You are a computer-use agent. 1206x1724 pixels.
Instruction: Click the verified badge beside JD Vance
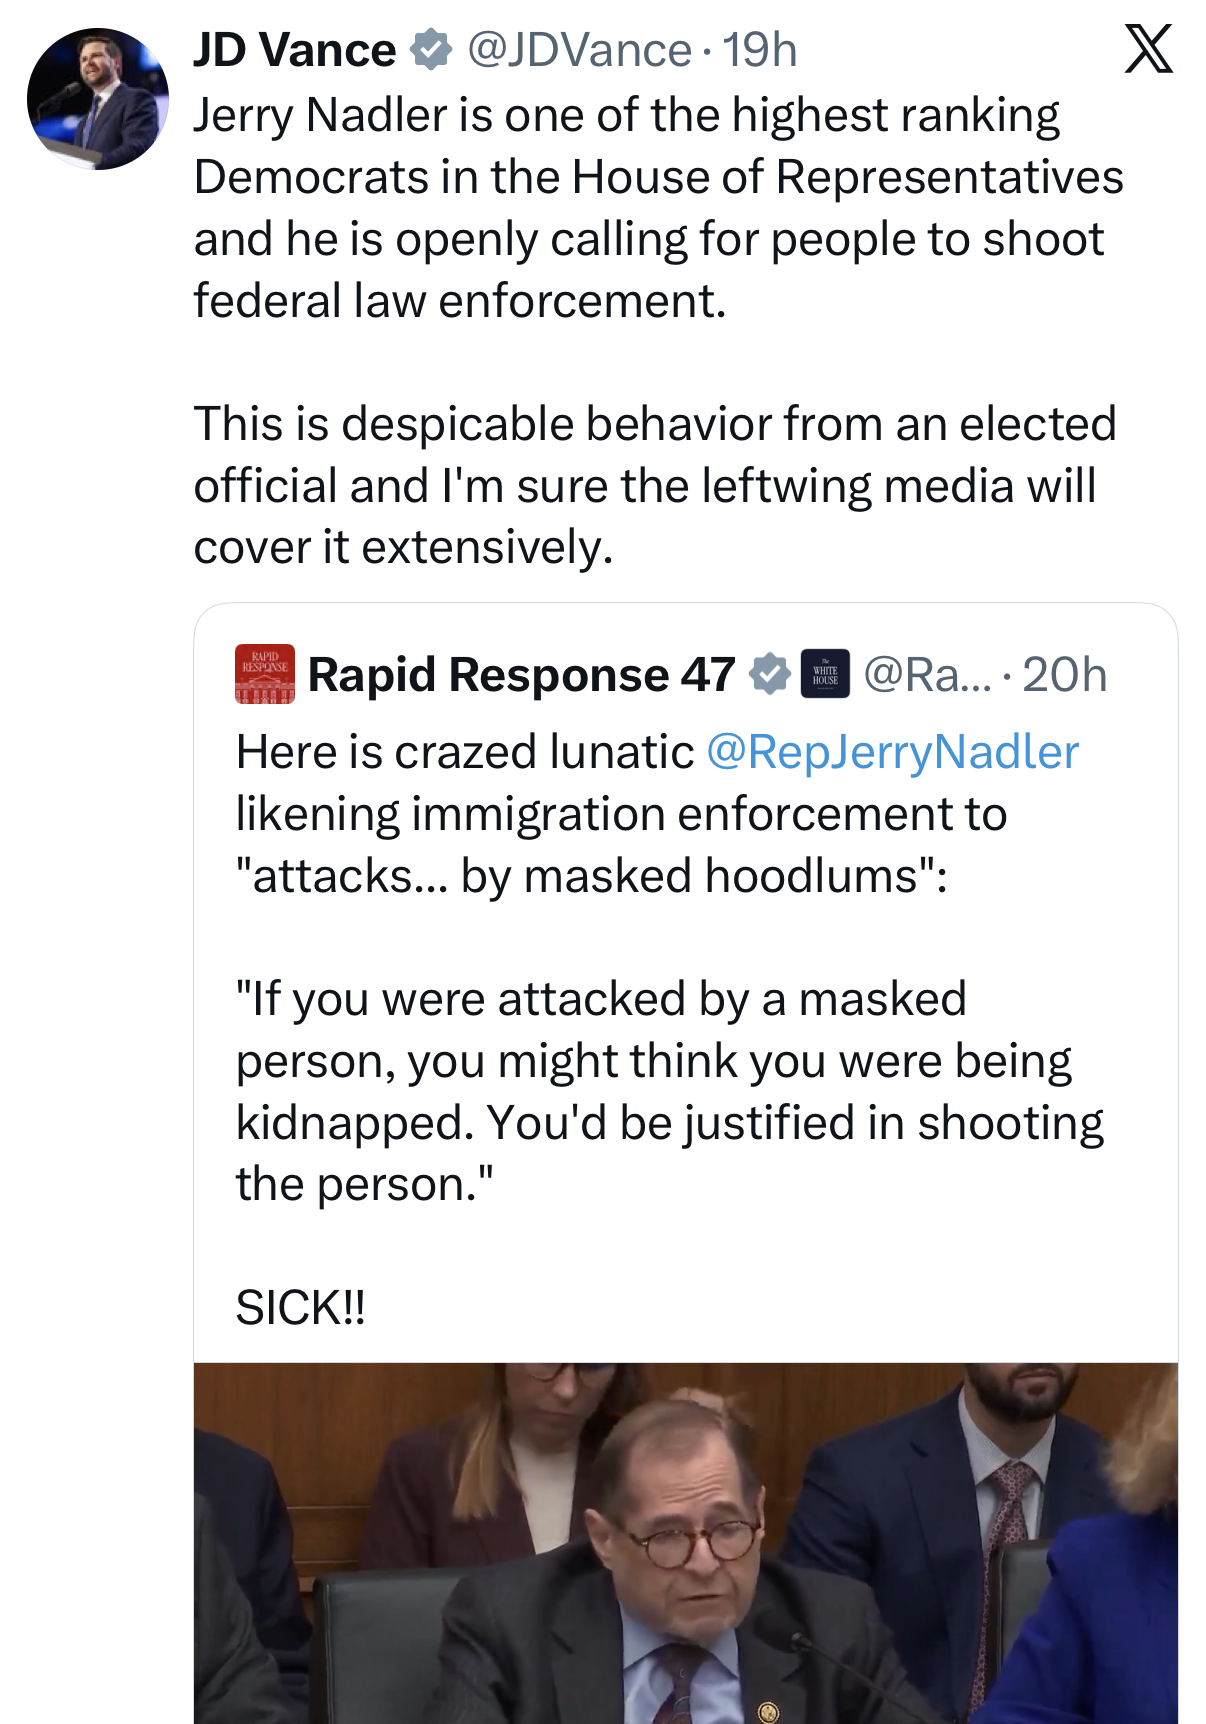pyautogui.click(x=431, y=50)
